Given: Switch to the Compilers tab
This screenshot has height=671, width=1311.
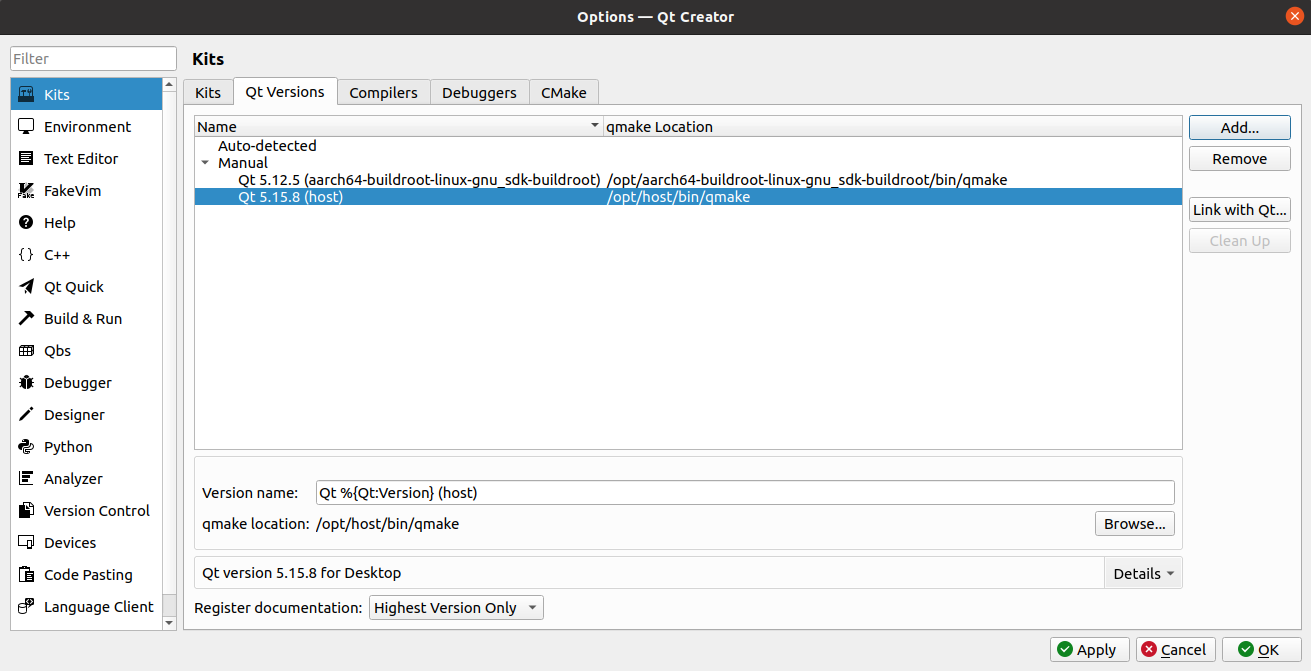Looking at the screenshot, I should click(x=384, y=92).
